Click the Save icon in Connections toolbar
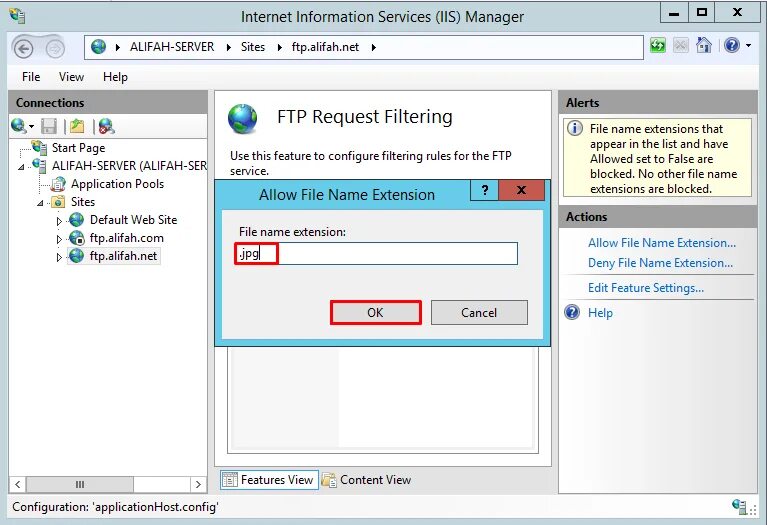The width and height of the screenshot is (767, 525). click(48, 126)
